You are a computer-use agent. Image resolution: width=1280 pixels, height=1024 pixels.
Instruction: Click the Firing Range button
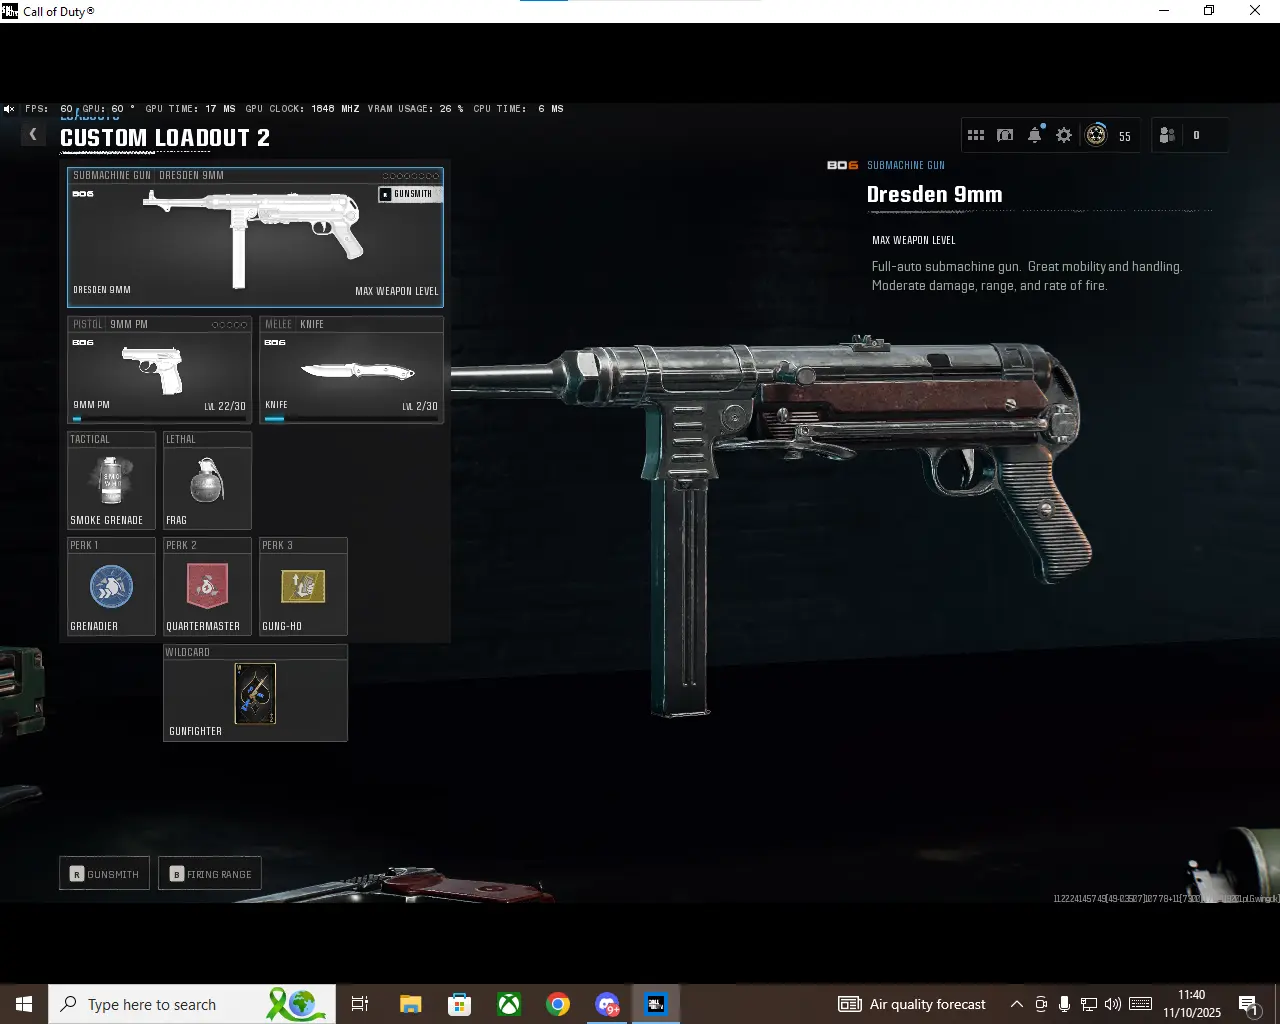click(210, 874)
